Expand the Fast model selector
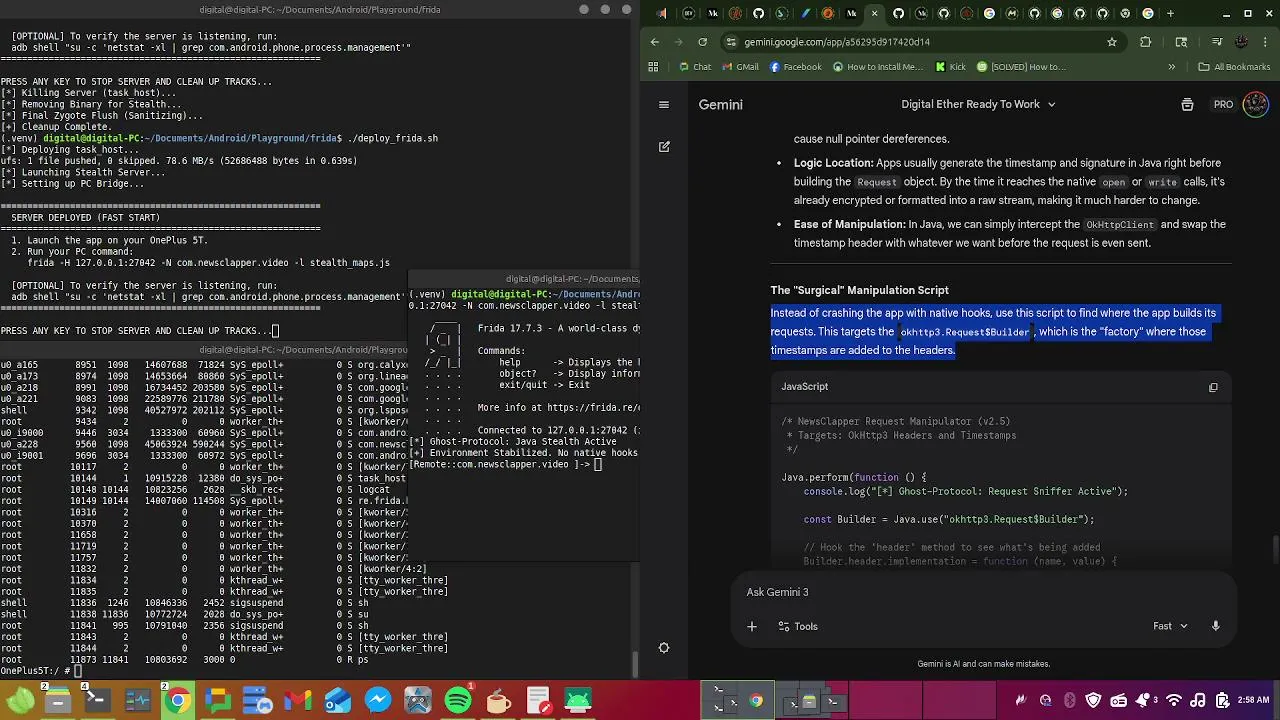Screen dimensions: 1280x720 [1170, 626]
